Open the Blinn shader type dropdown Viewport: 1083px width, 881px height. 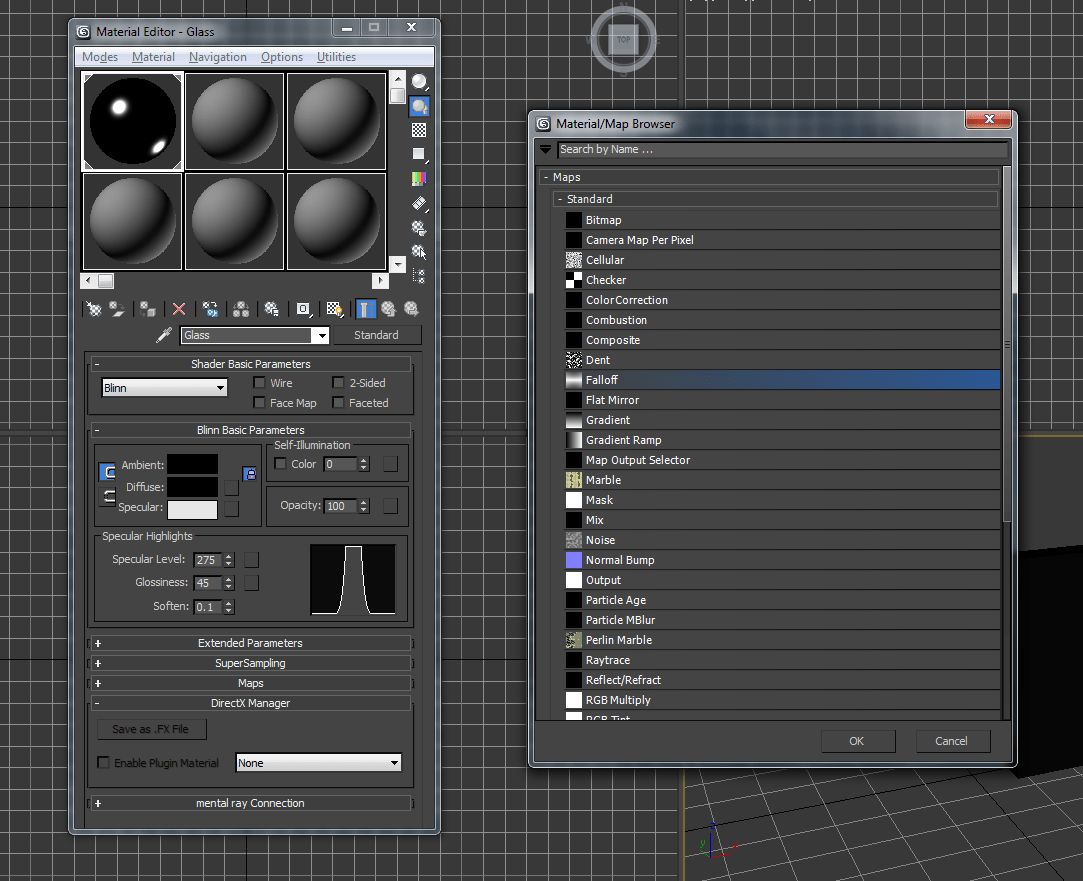pyautogui.click(x=165, y=387)
